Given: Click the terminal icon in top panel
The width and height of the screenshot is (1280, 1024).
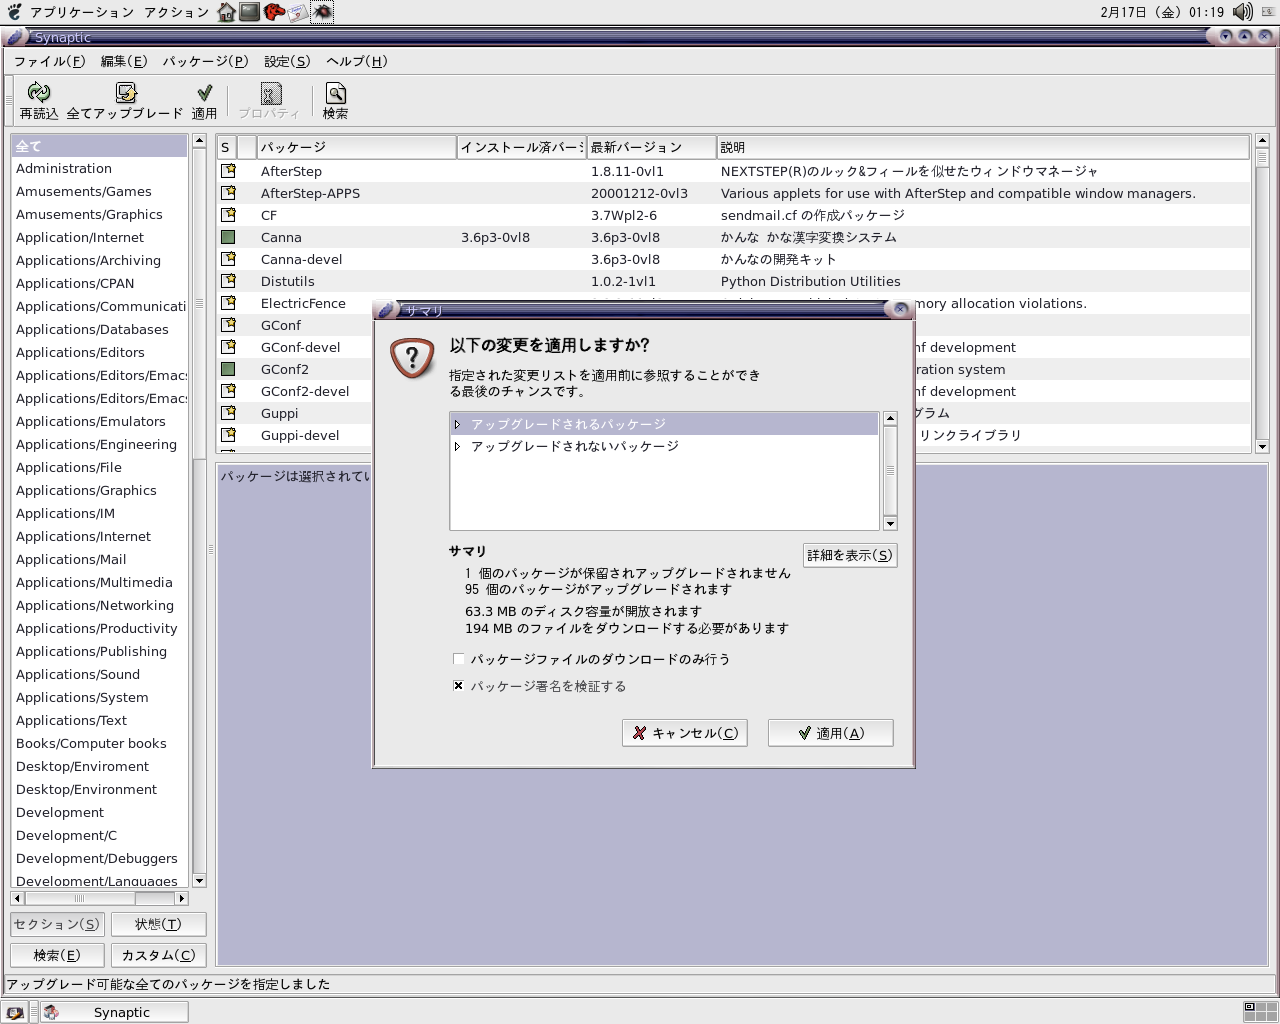Looking at the screenshot, I should coord(250,12).
